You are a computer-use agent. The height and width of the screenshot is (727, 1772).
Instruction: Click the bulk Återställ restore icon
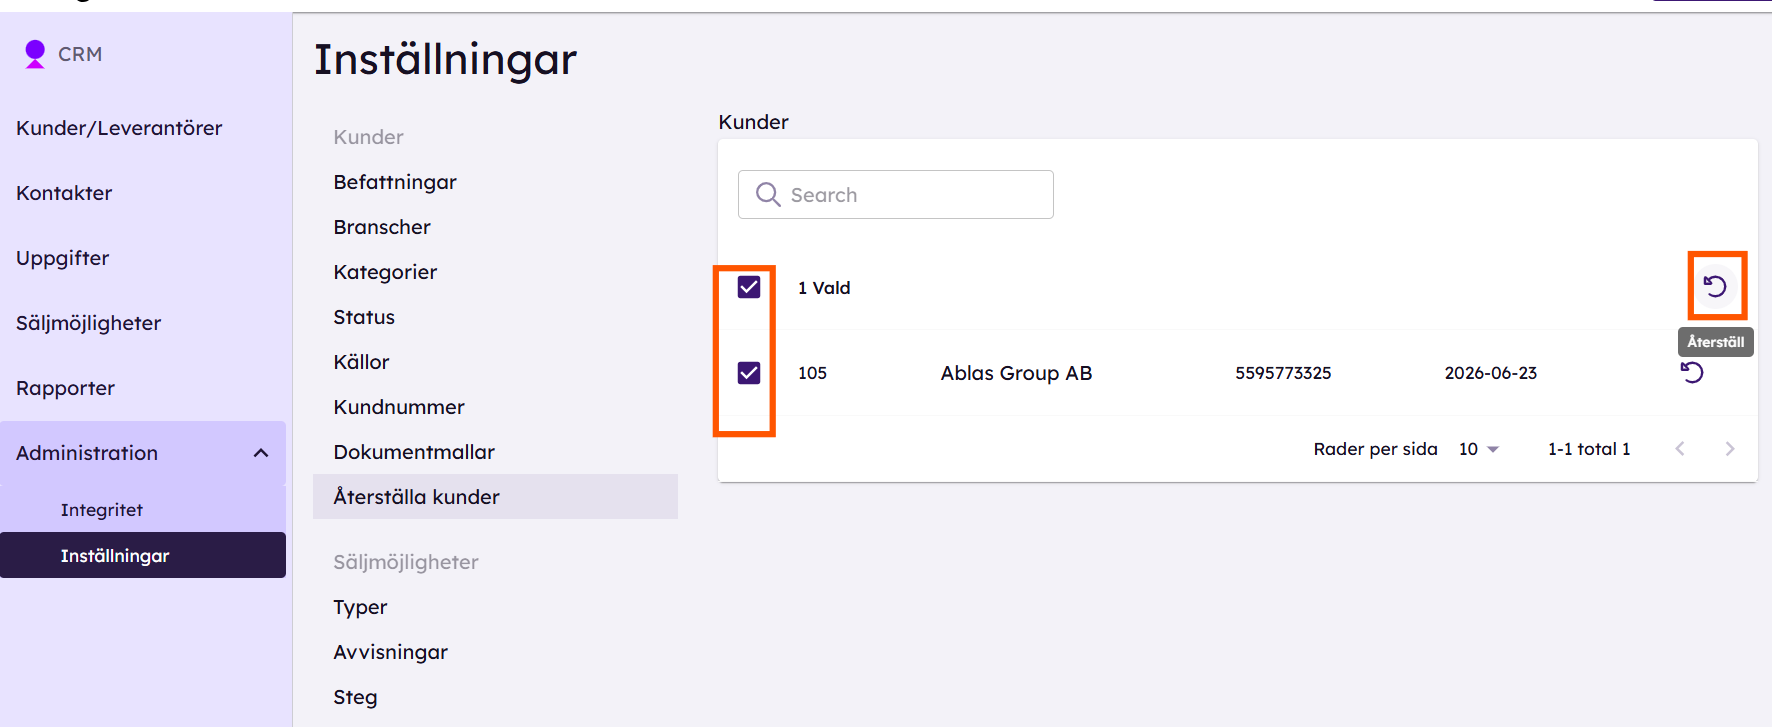(1715, 287)
